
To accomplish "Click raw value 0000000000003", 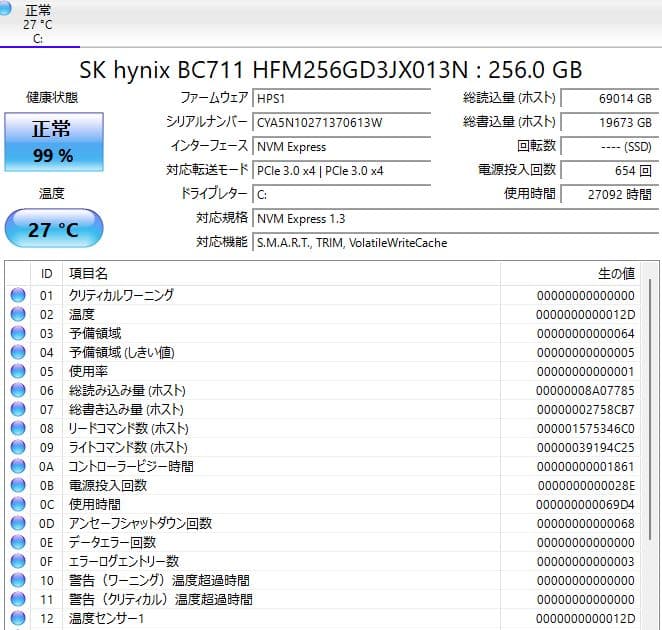I will coord(586,562).
